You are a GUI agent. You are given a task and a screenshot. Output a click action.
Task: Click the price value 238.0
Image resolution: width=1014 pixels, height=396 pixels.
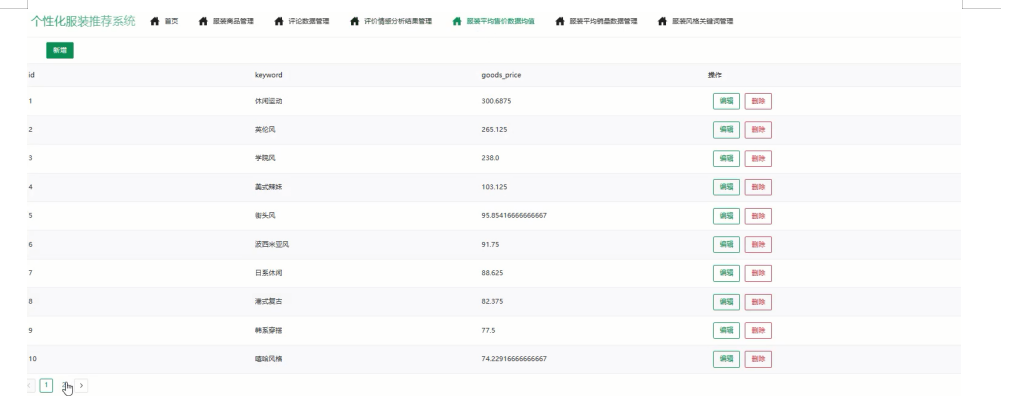pos(490,159)
